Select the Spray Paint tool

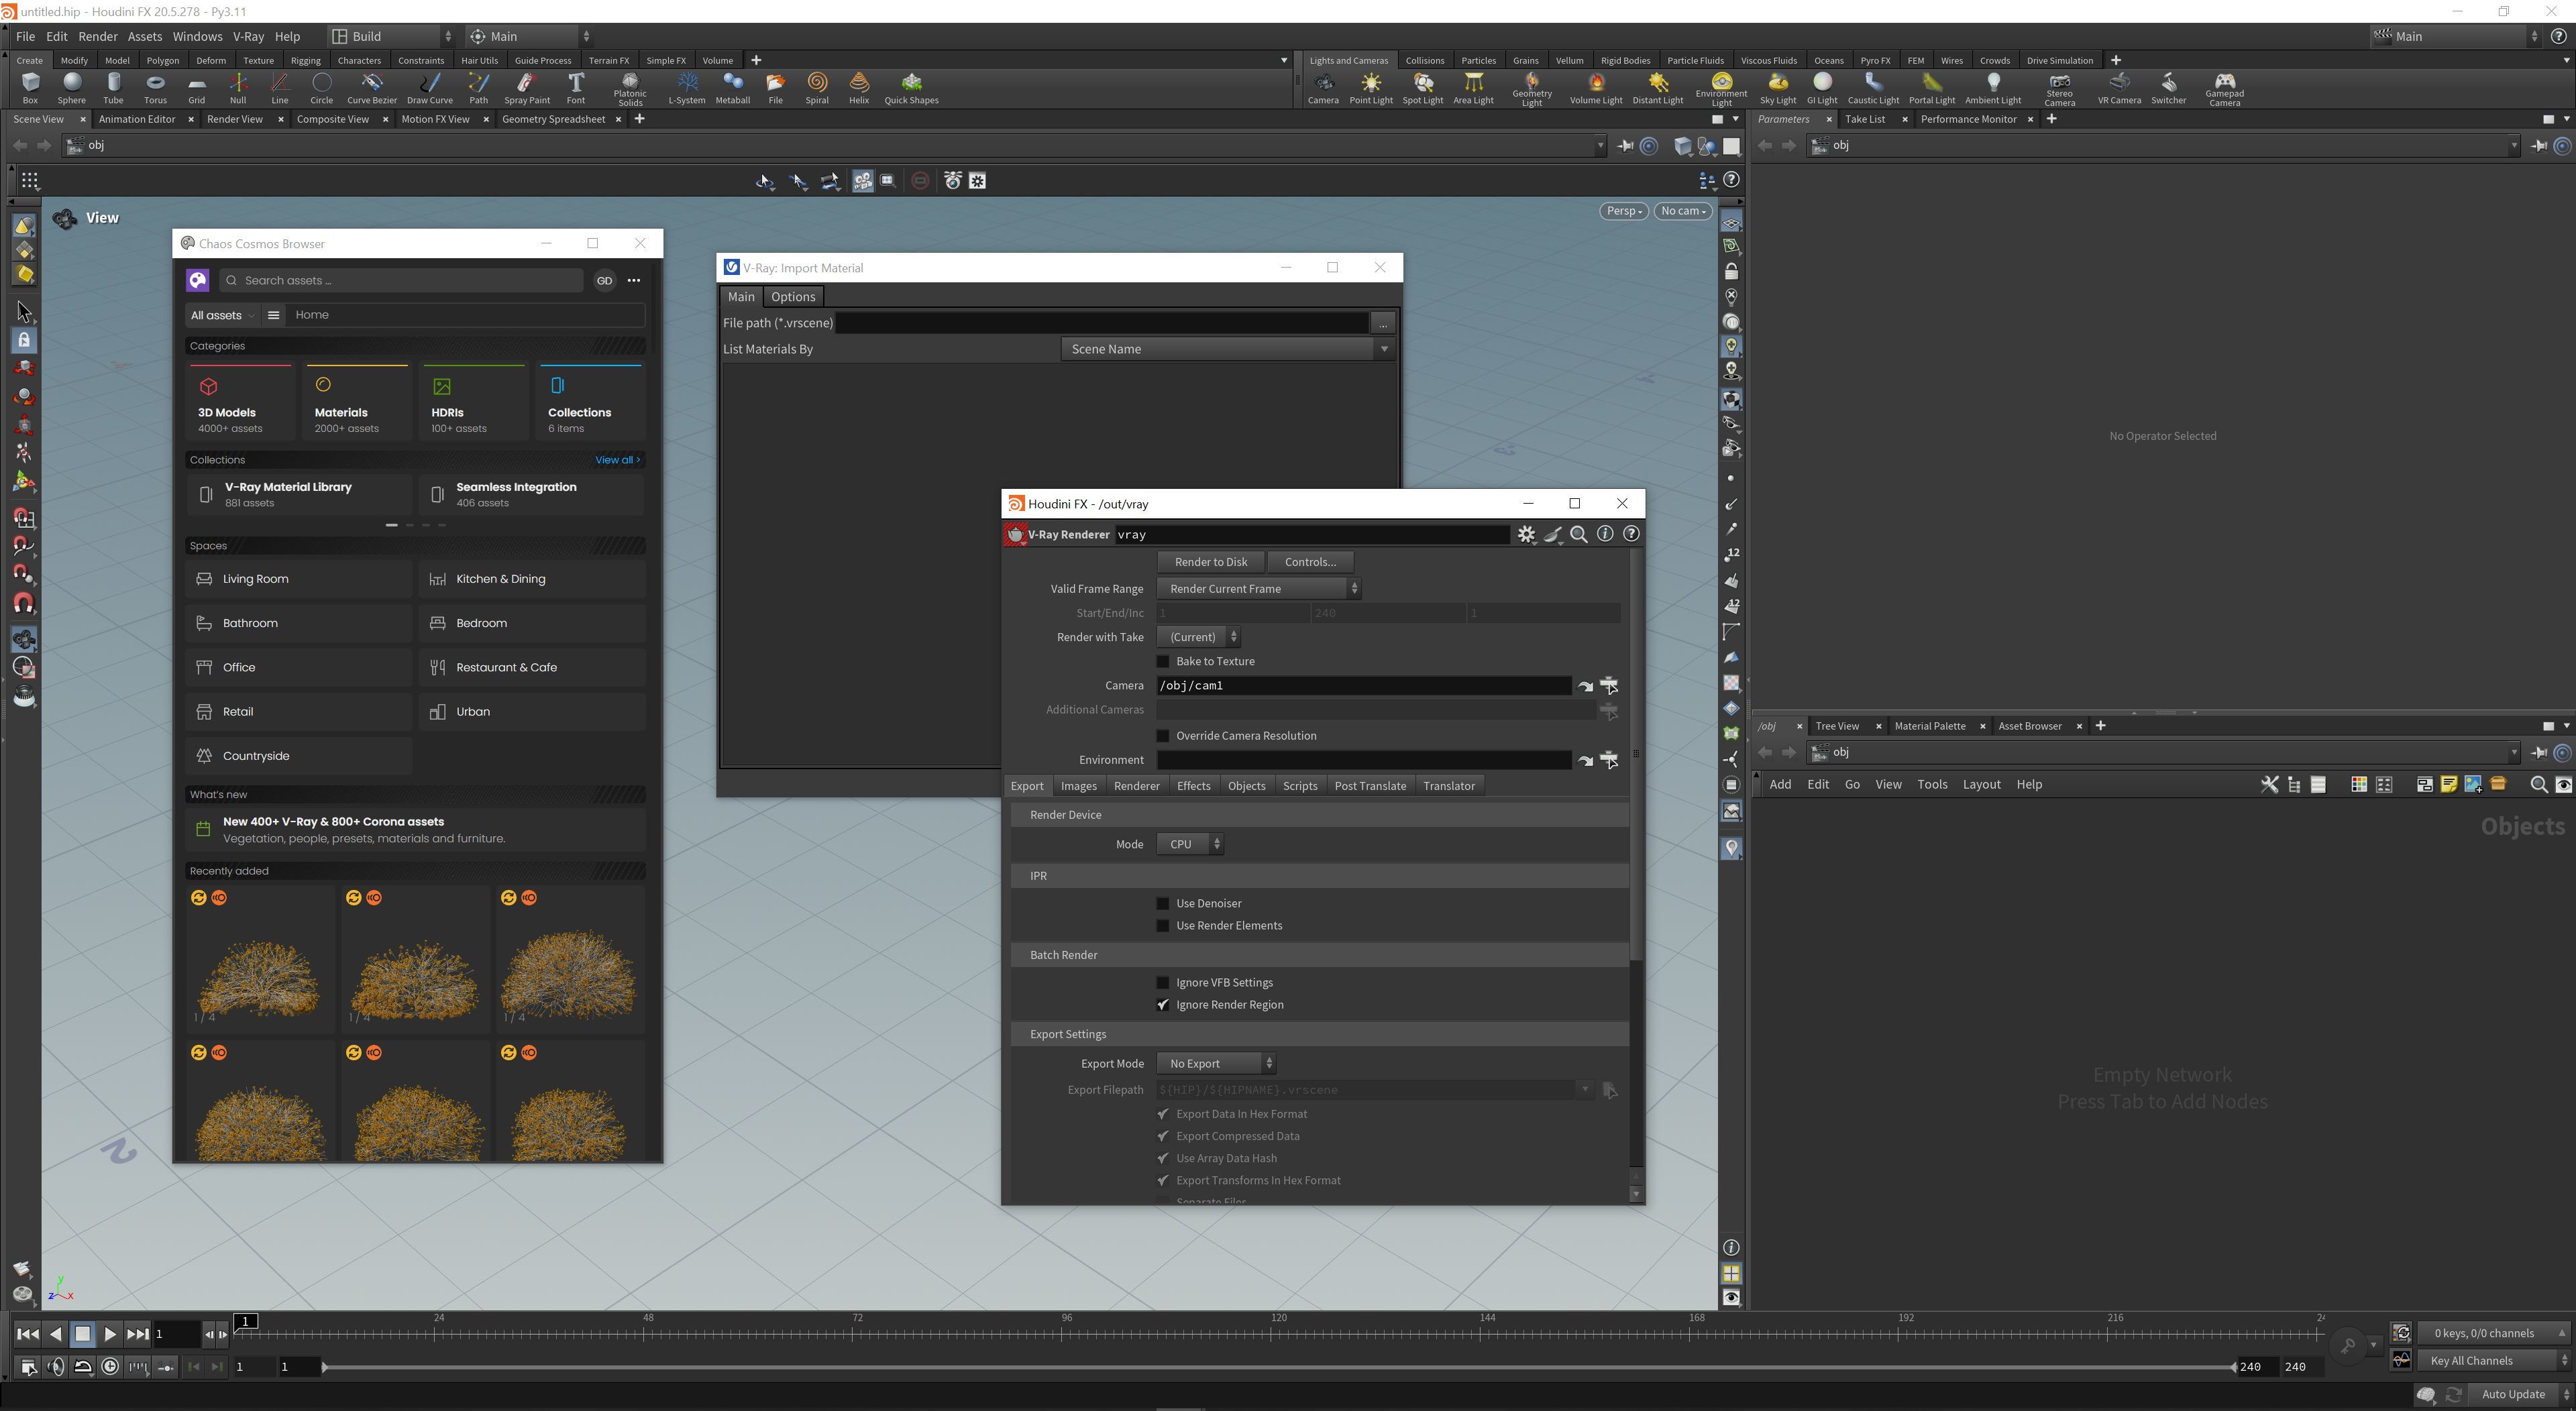(x=527, y=88)
